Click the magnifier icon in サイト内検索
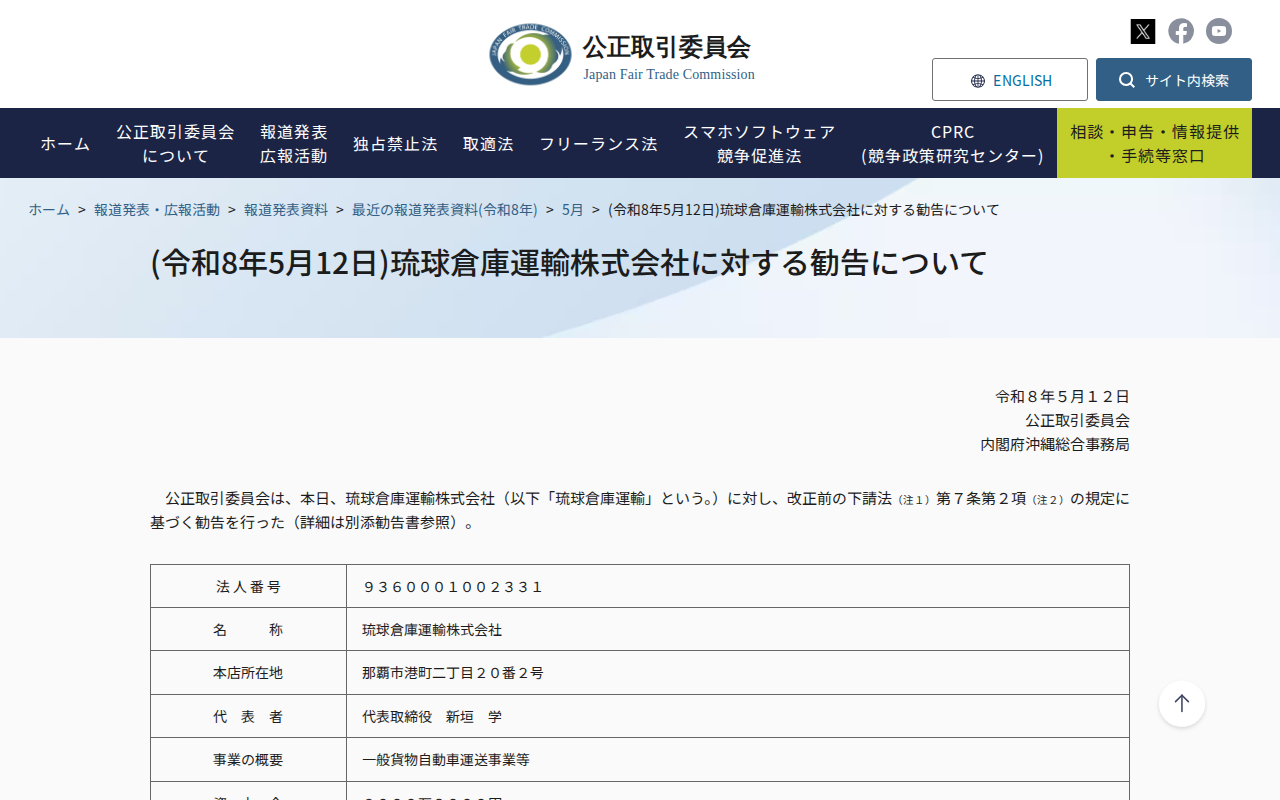Image resolution: width=1280 pixels, height=800 pixels. point(1127,80)
